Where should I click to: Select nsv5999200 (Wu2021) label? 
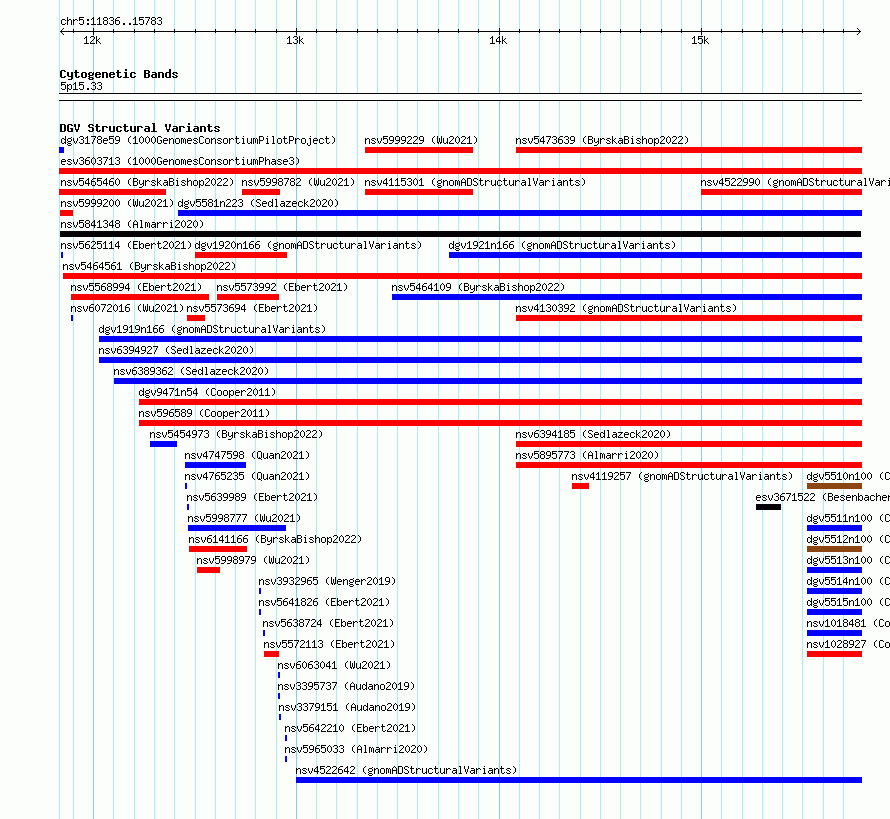coord(117,203)
